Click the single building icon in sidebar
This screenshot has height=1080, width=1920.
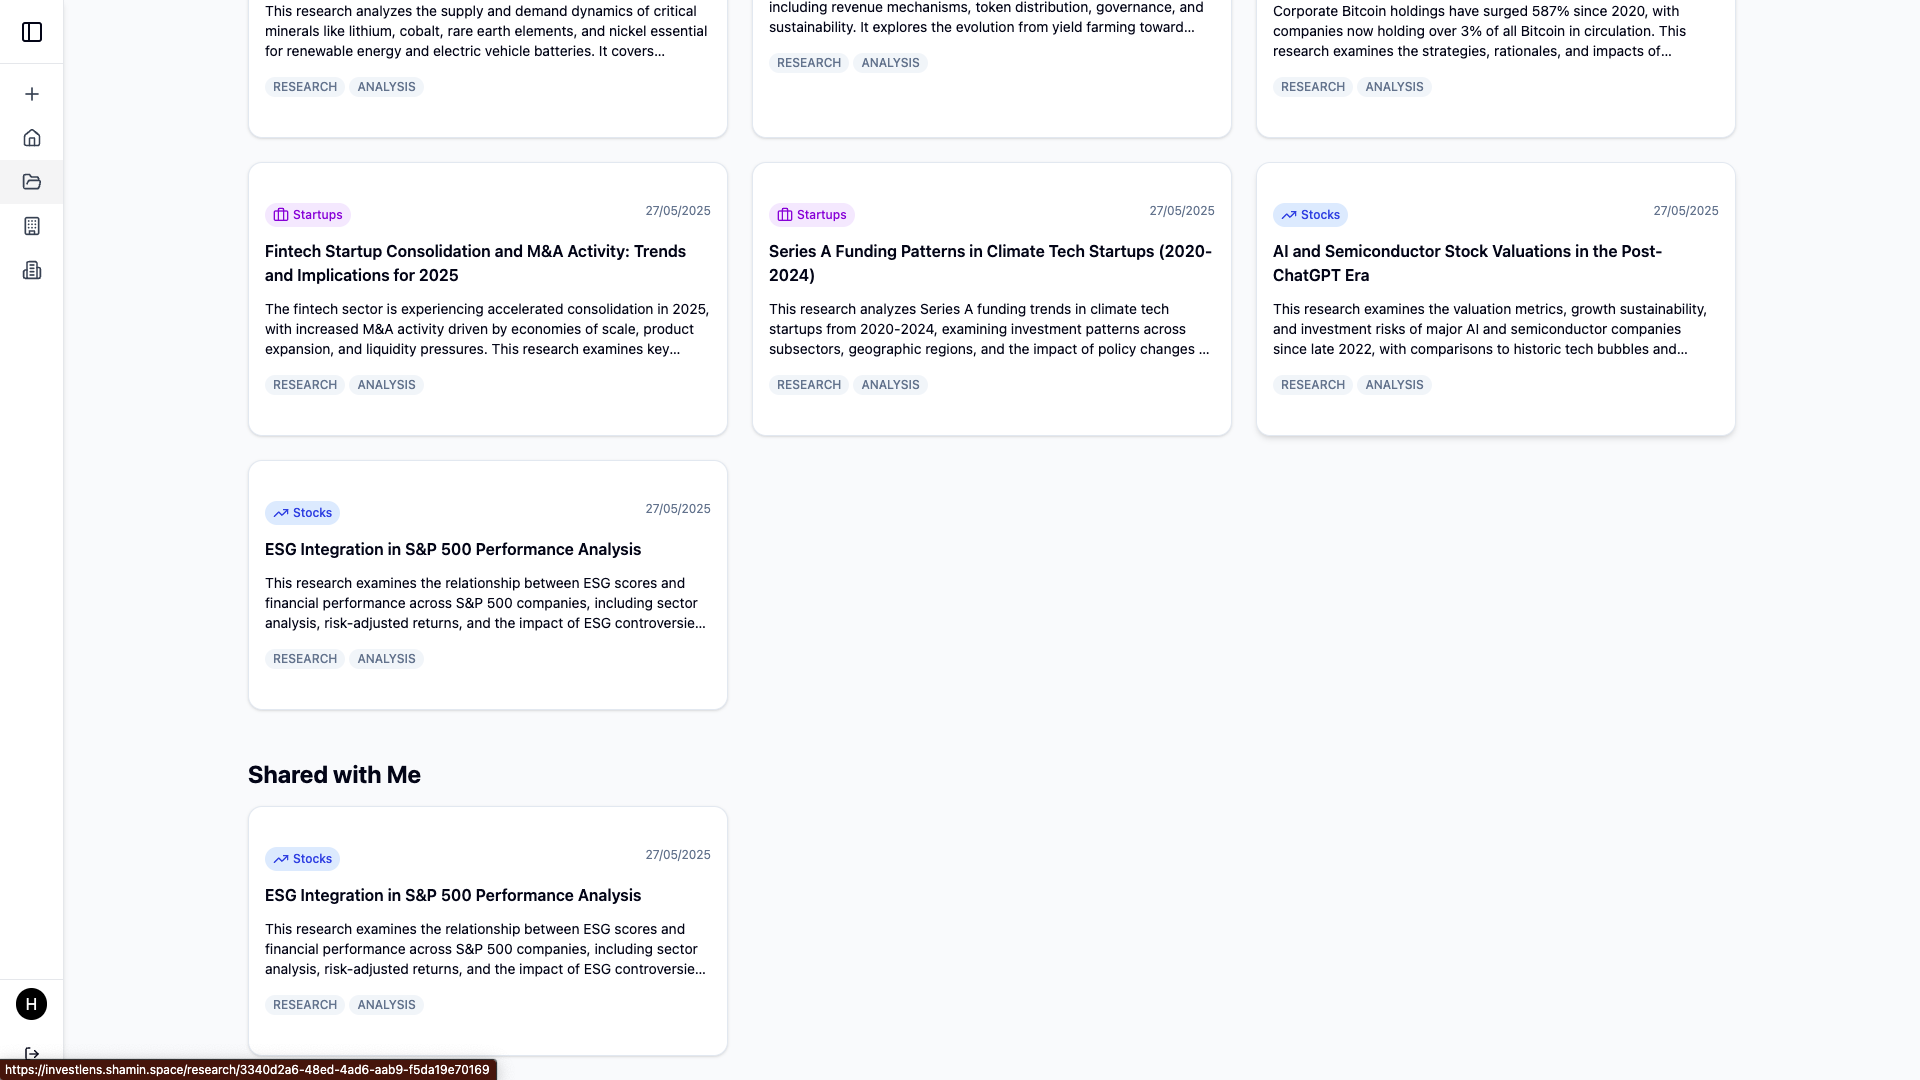click(x=32, y=226)
